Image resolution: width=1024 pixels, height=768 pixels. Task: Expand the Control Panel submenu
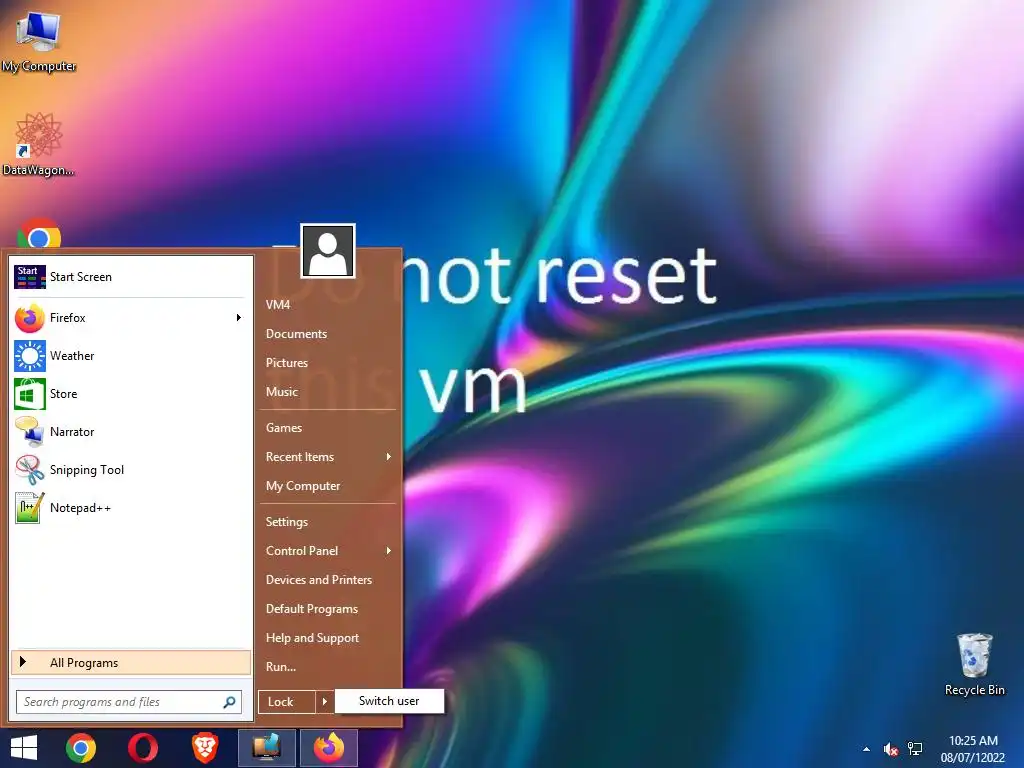click(x=389, y=551)
